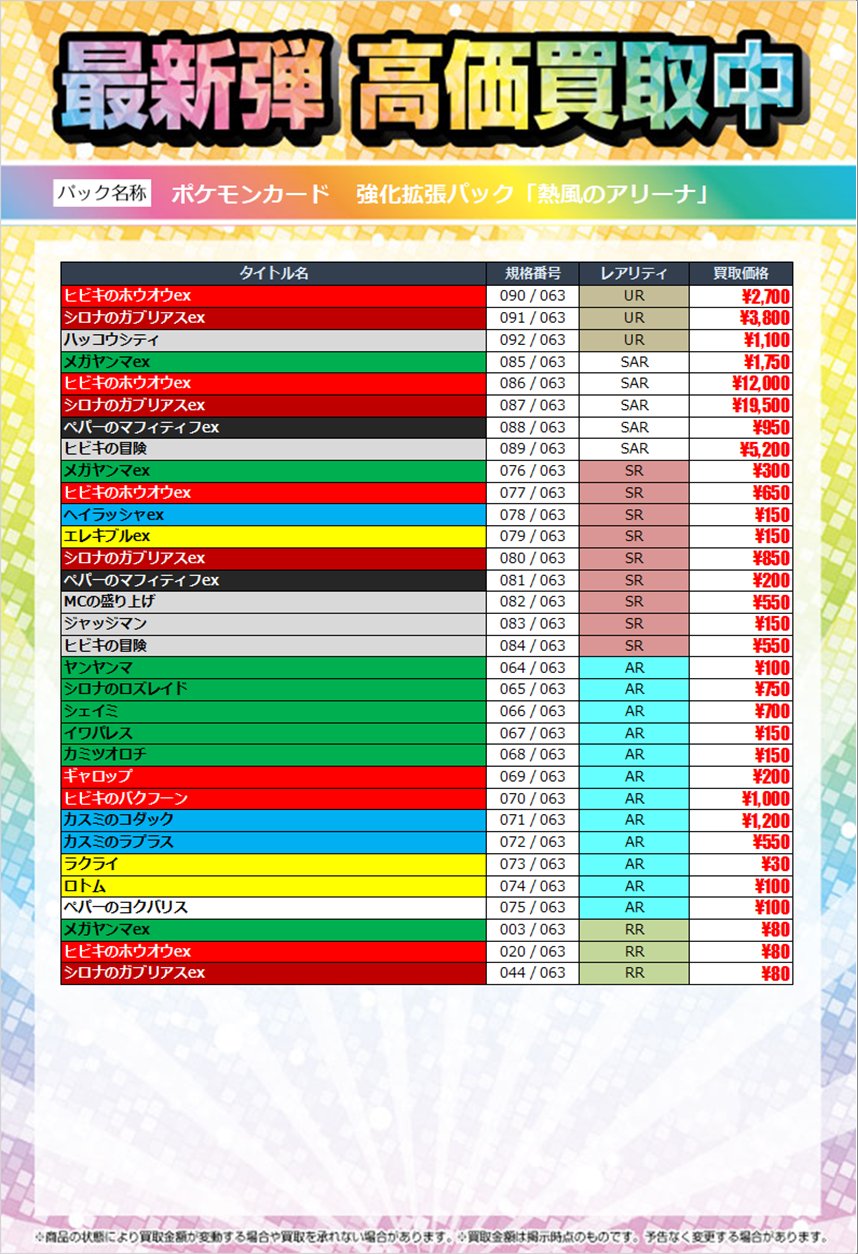
Task: Click the ¥1,750 price
Action: click(x=766, y=362)
